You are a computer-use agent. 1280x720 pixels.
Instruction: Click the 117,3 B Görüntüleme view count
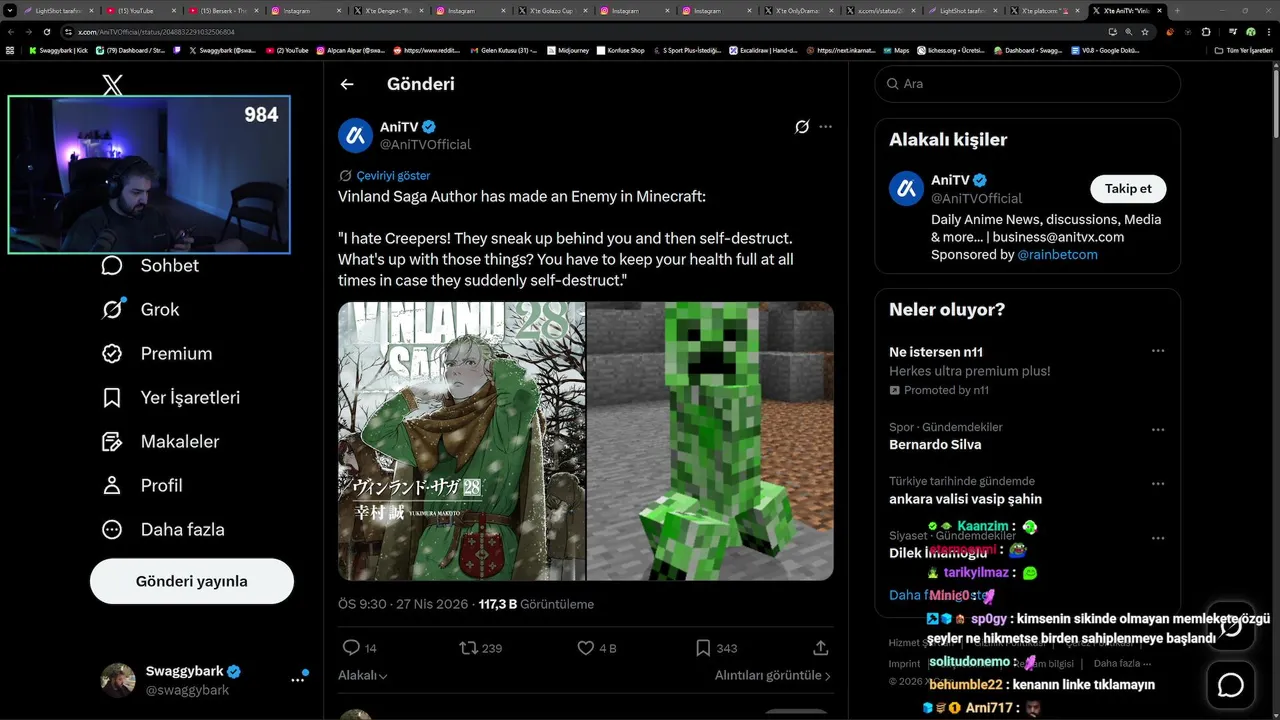coord(536,604)
